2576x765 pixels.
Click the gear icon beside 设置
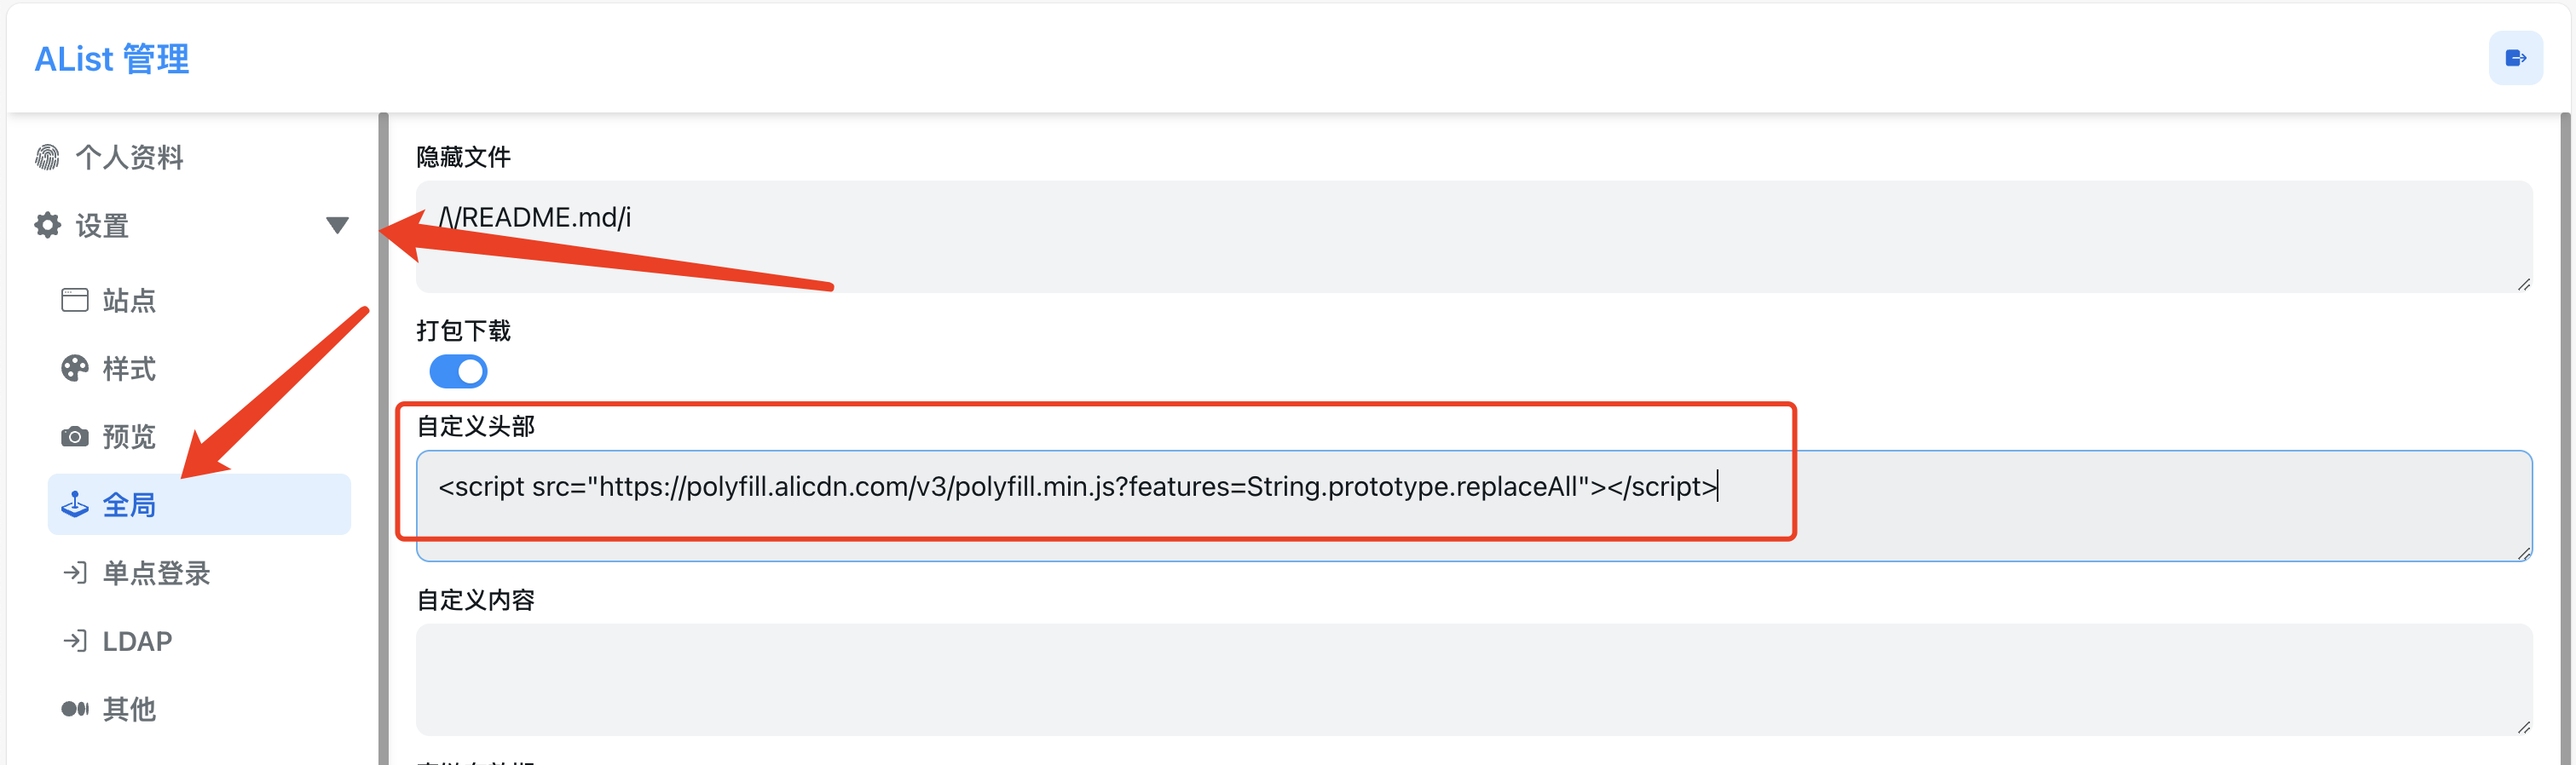(47, 225)
